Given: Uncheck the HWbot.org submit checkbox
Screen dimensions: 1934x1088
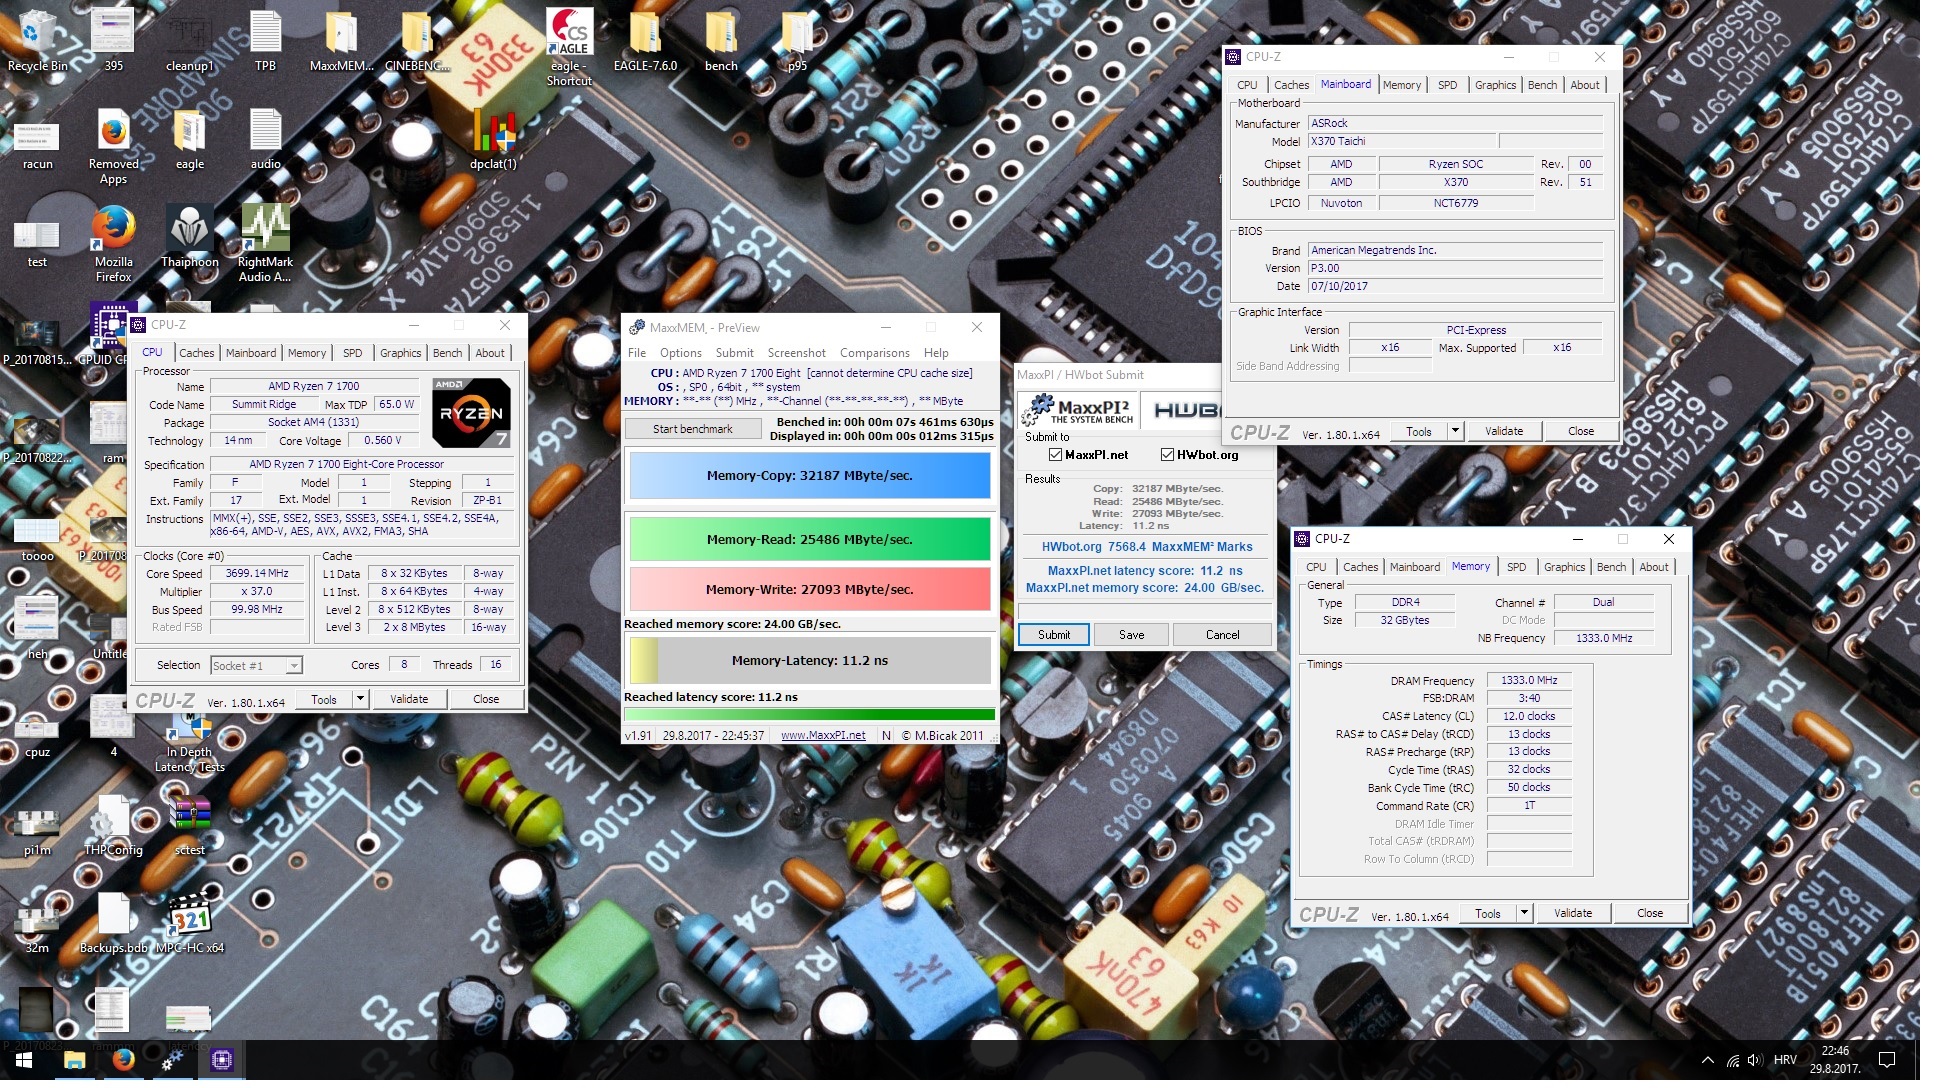Looking at the screenshot, I should 1167,455.
